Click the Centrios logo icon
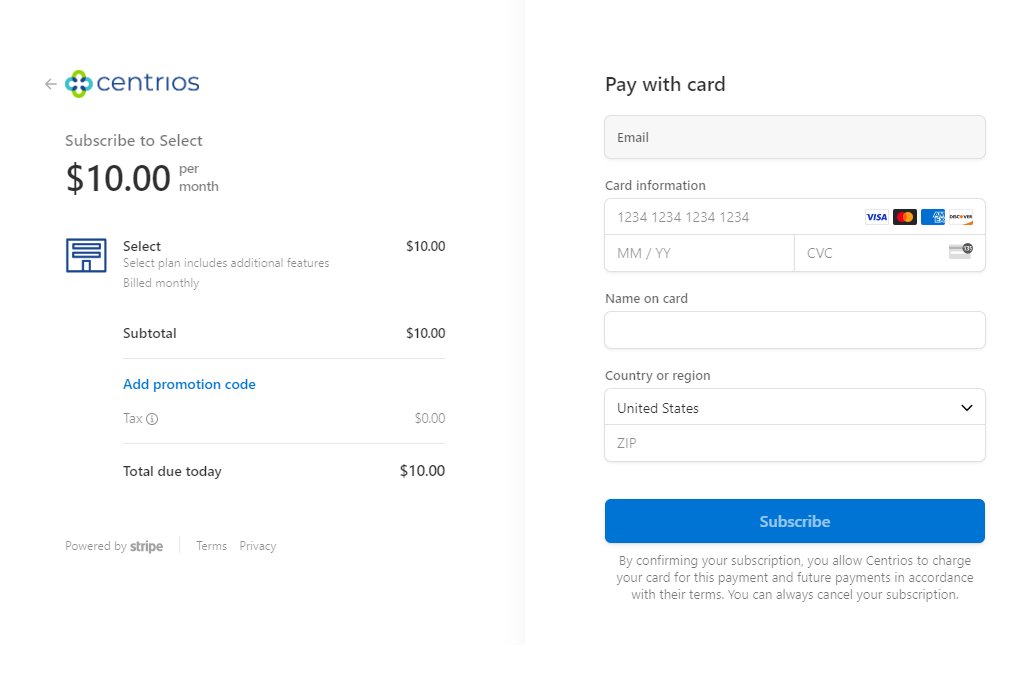 coord(79,84)
